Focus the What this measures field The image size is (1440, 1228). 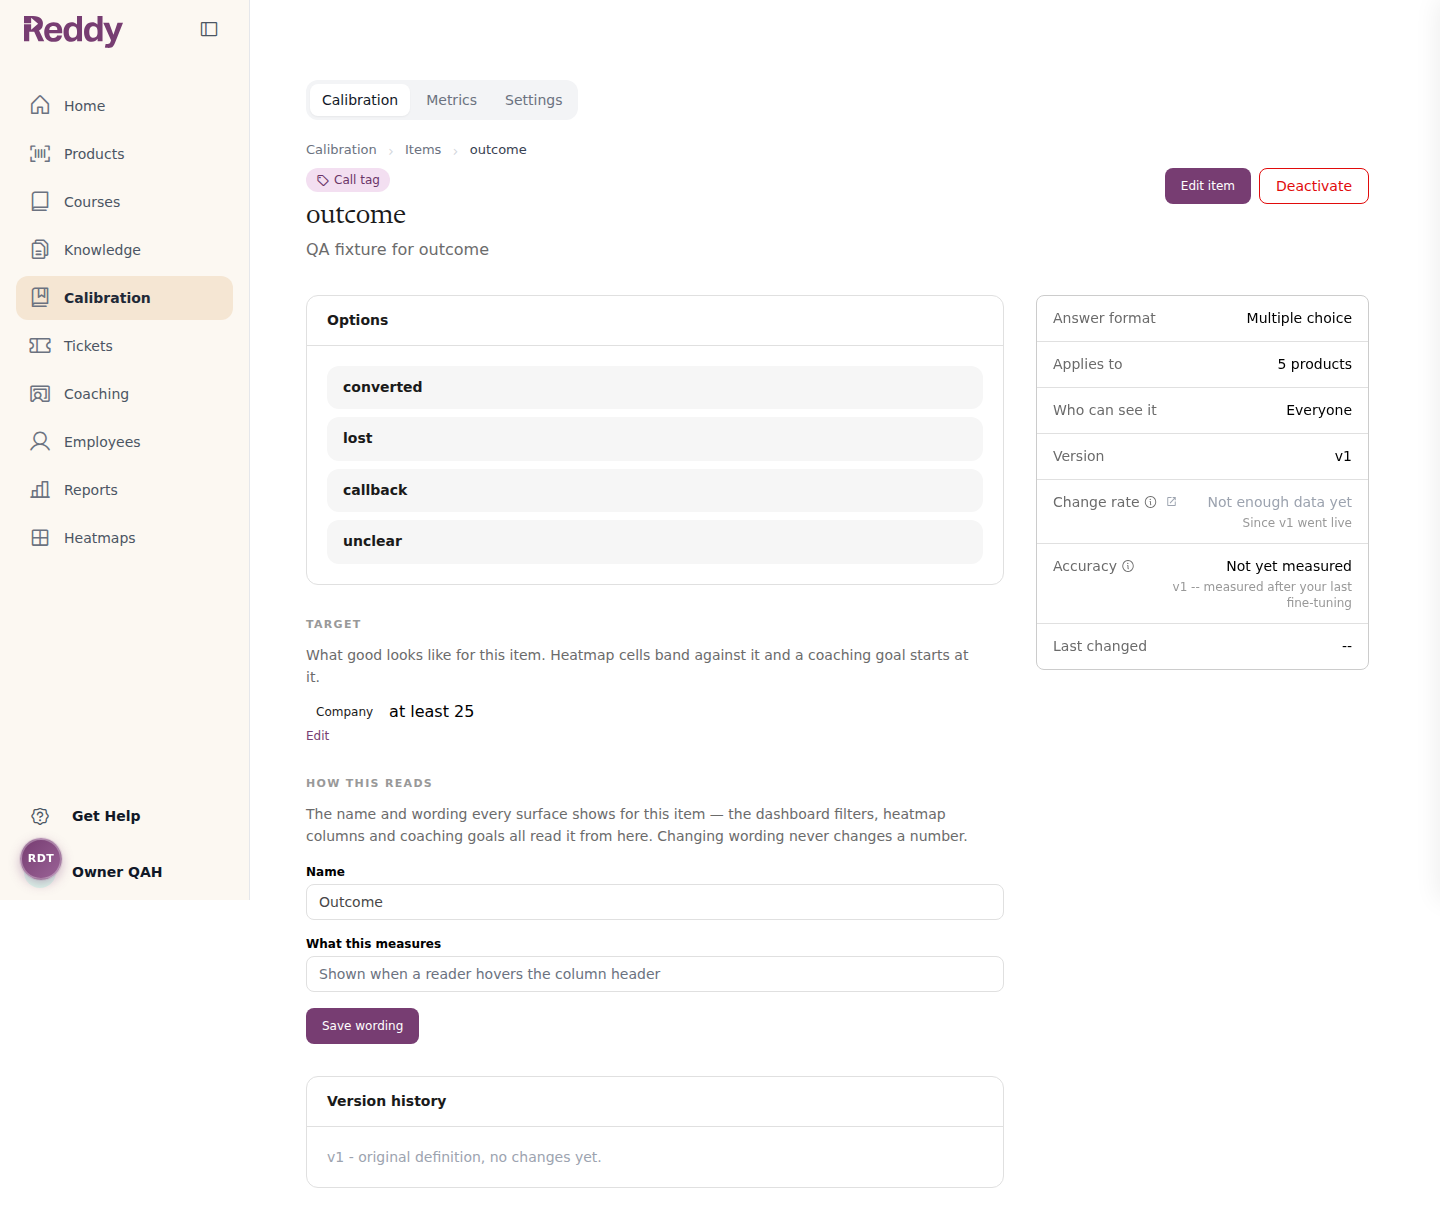click(655, 974)
